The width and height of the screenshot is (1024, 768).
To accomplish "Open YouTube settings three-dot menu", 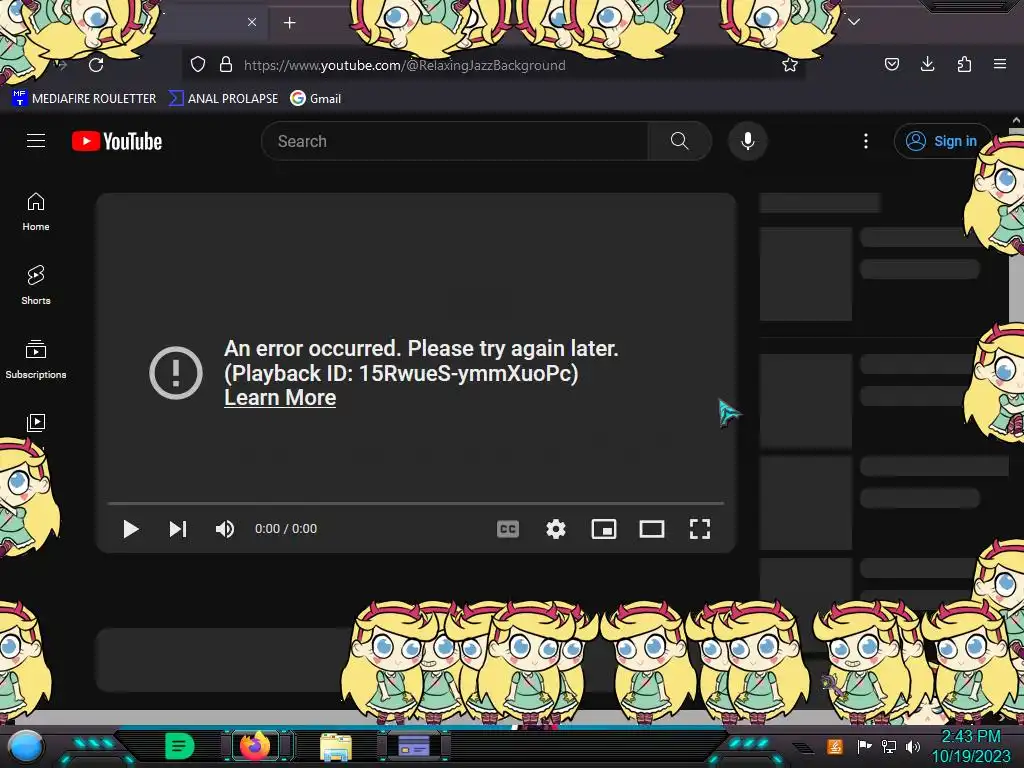I will pyautogui.click(x=866, y=141).
